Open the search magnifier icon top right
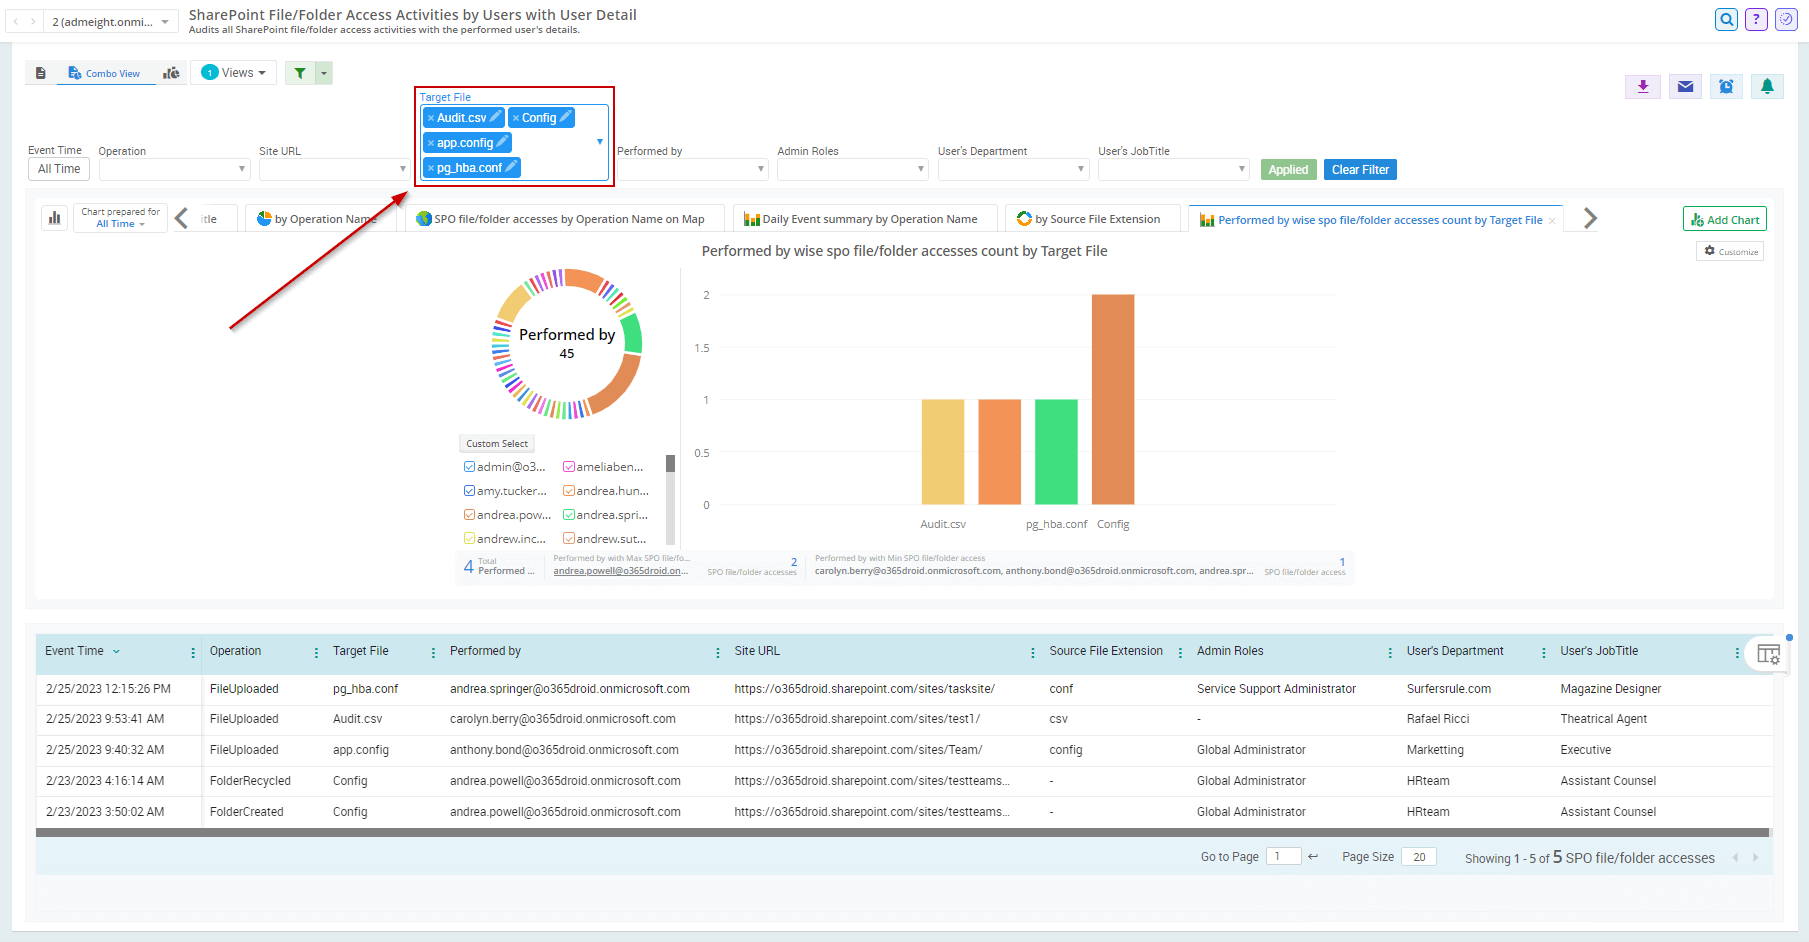The image size is (1809, 942). [x=1726, y=19]
